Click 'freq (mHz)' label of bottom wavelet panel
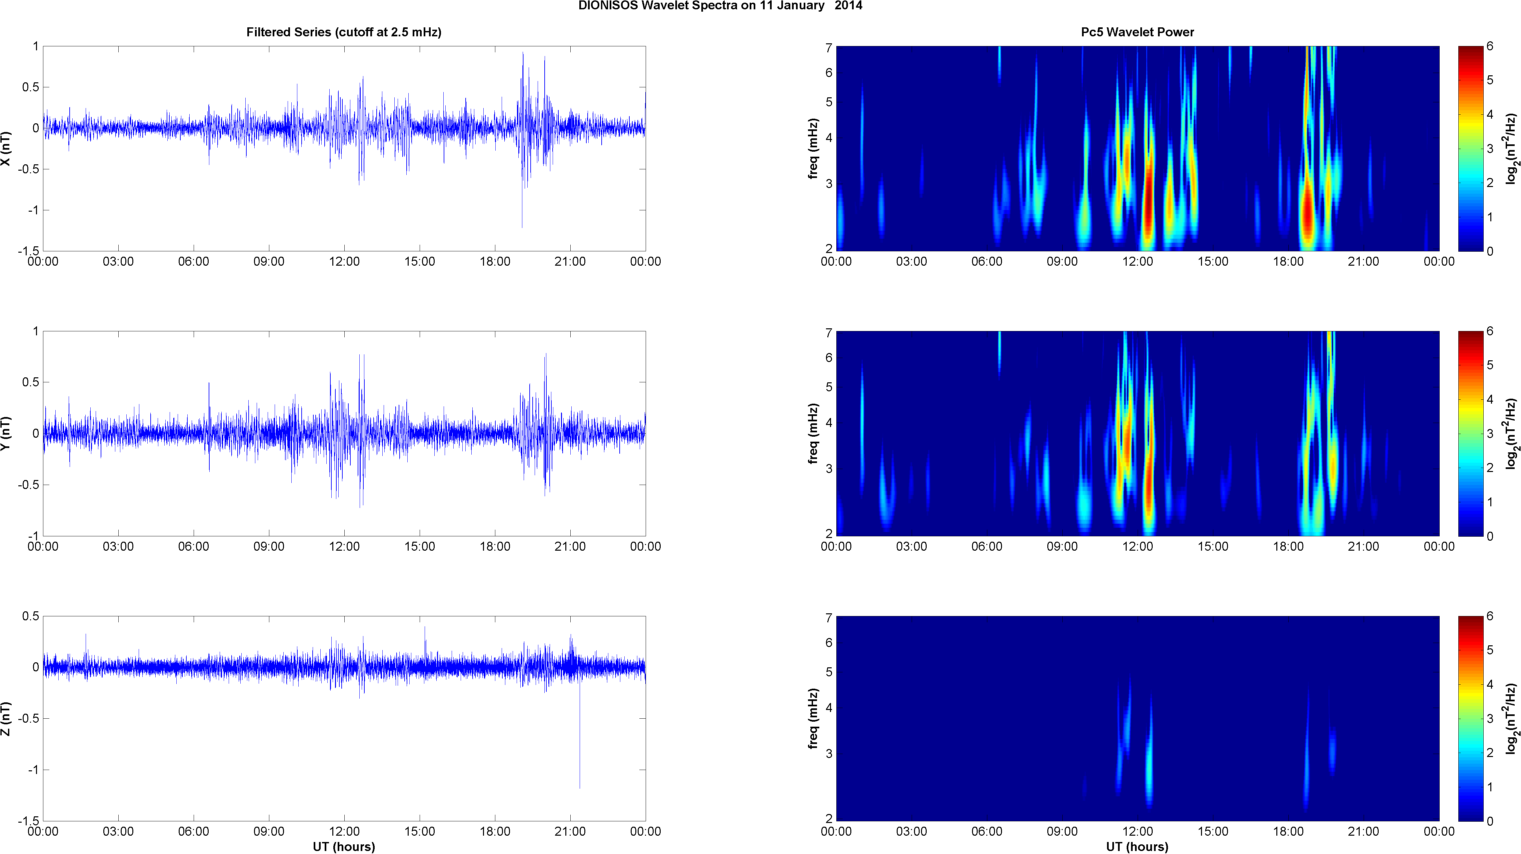 (x=814, y=719)
